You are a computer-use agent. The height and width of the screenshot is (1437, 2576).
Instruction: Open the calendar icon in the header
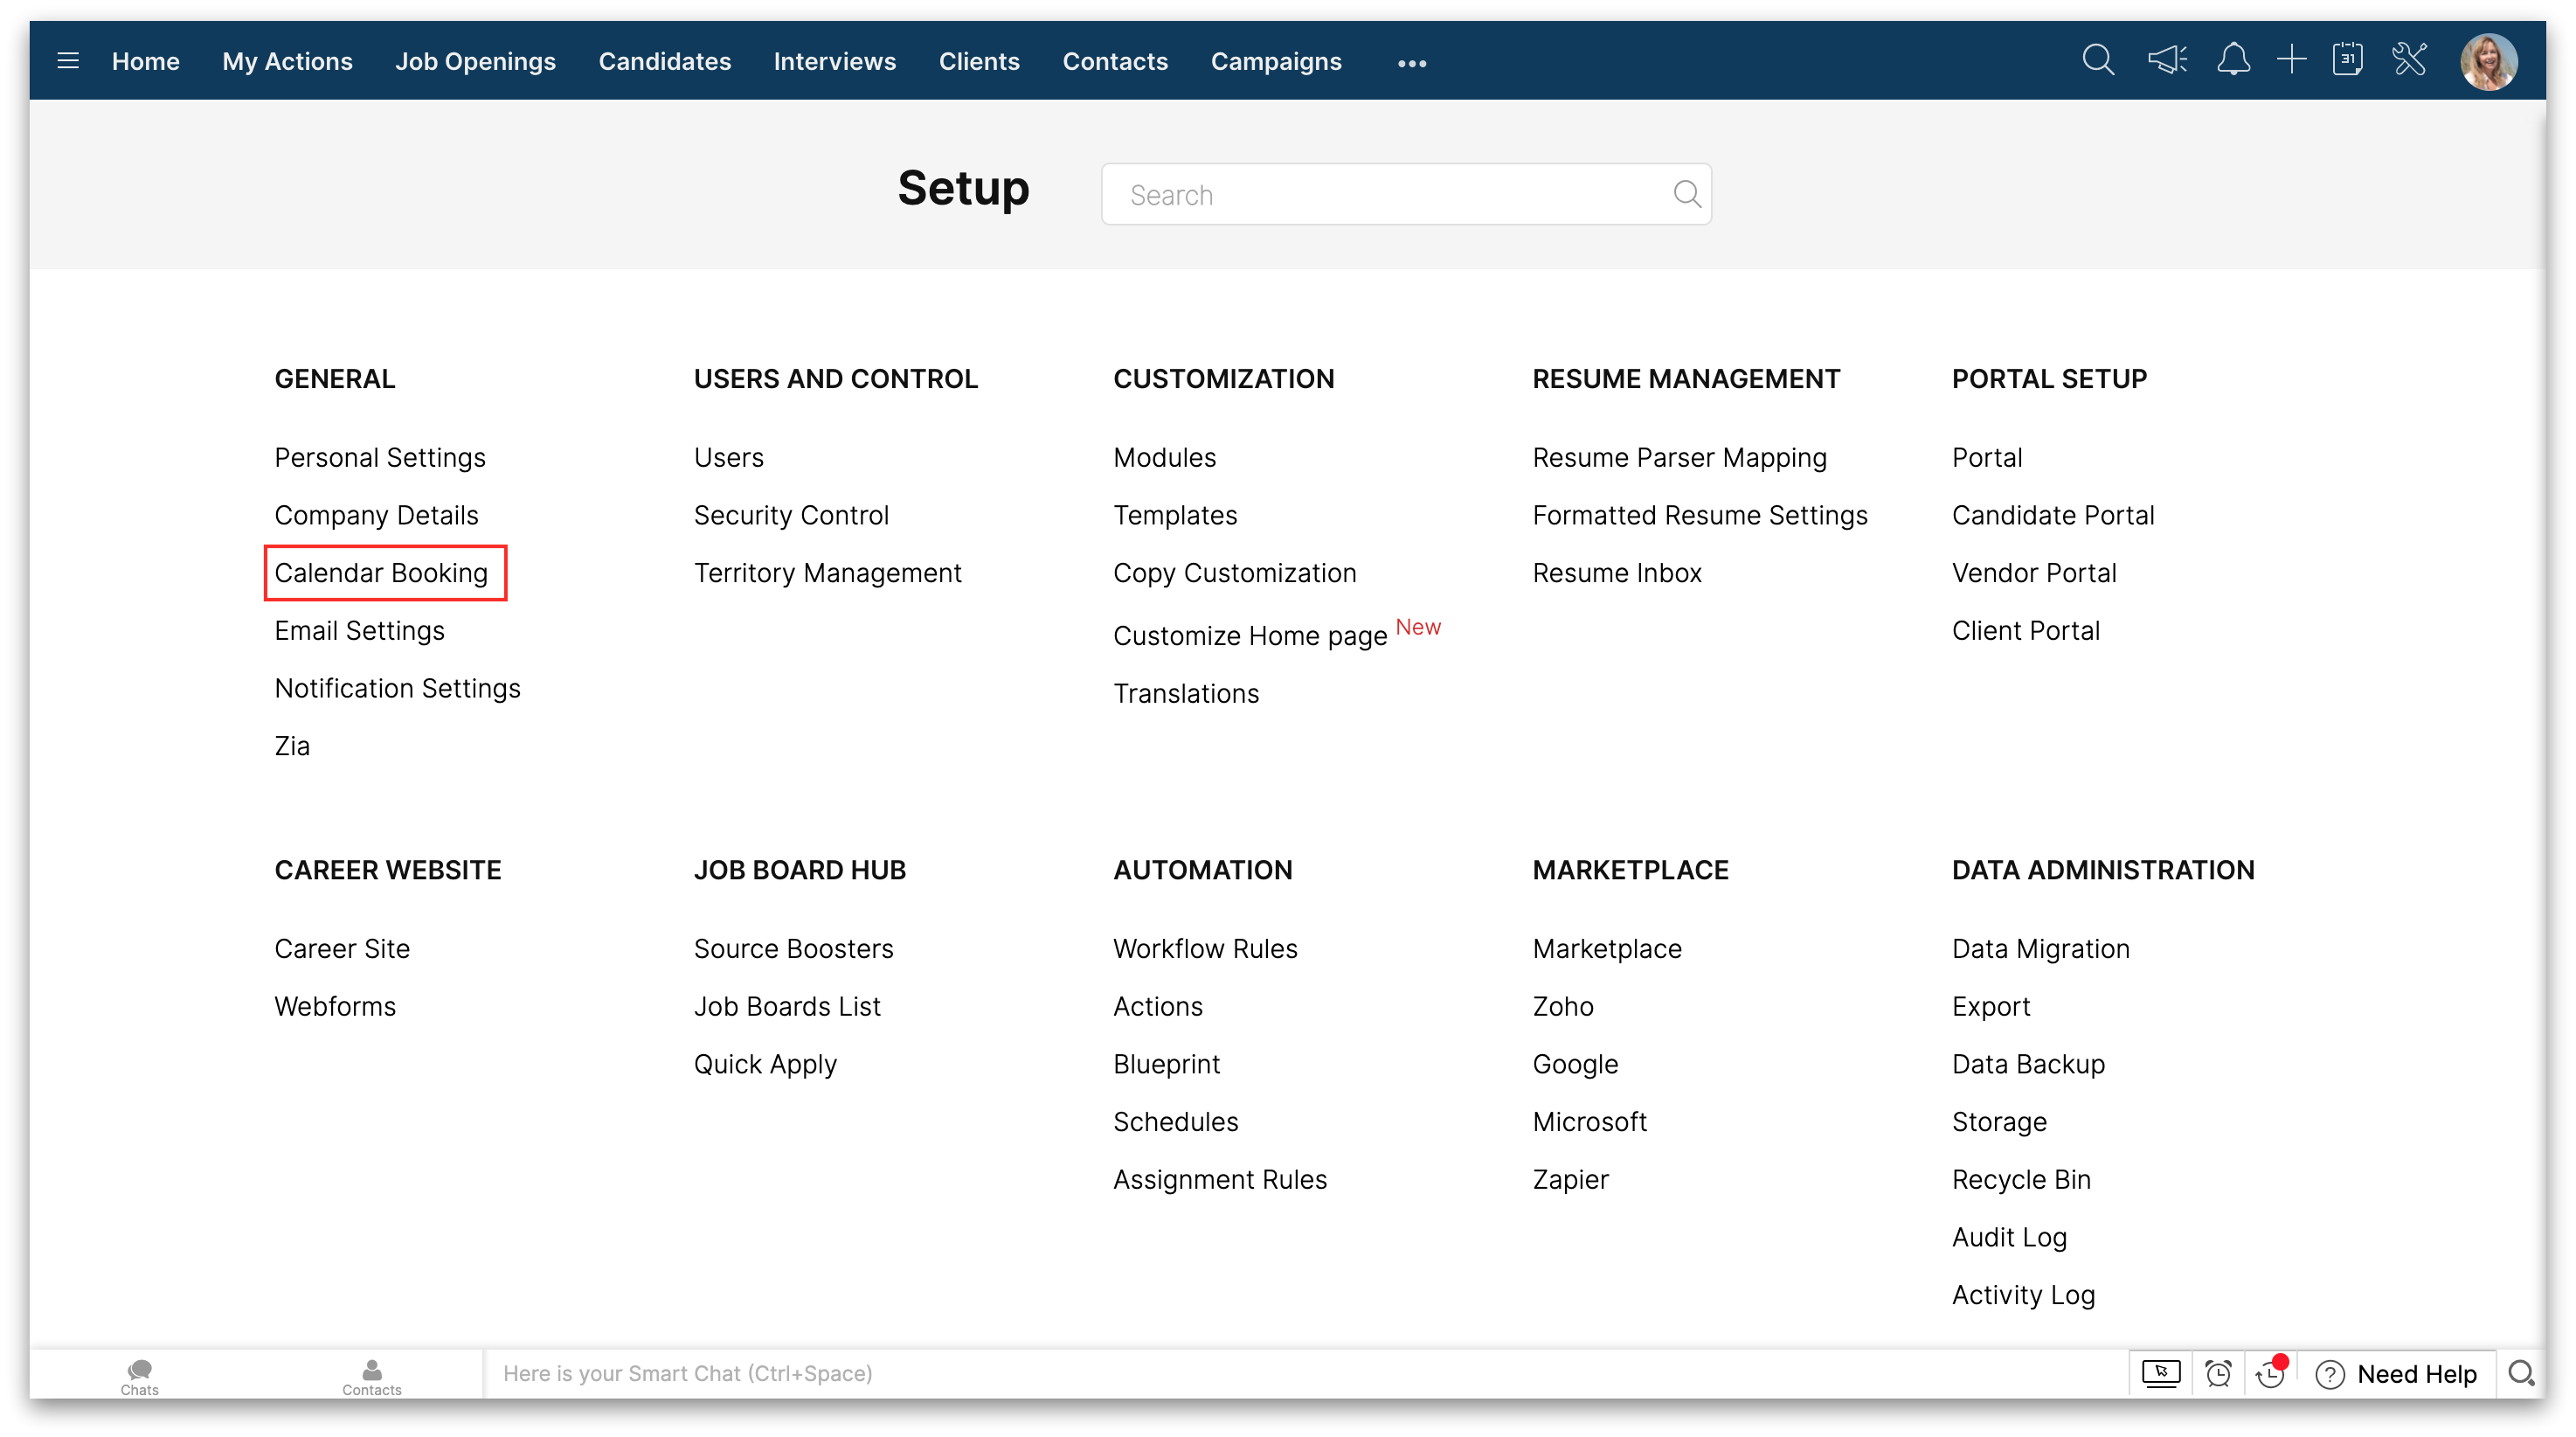(x=2347, y=60)
